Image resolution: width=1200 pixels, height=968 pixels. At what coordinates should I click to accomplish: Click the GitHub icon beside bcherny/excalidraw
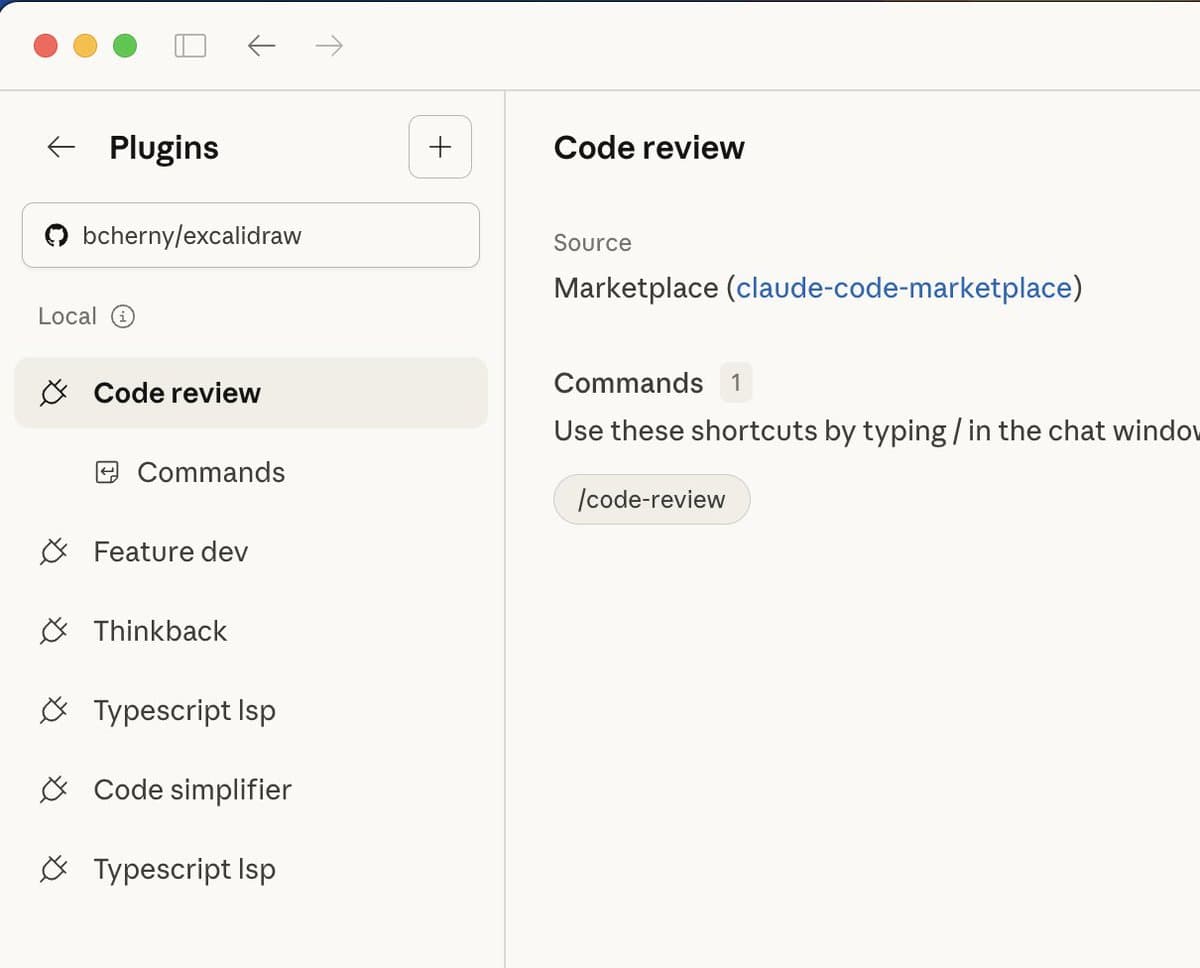pos(57,235)
